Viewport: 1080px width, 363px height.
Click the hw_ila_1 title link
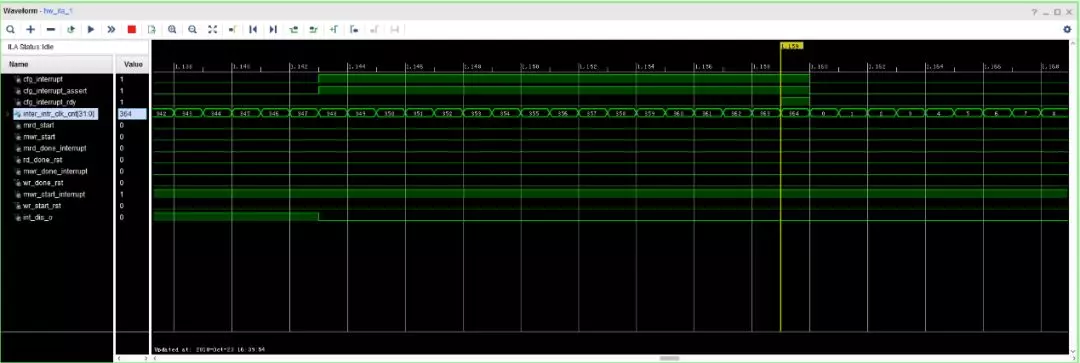click(x=58, y=12)
